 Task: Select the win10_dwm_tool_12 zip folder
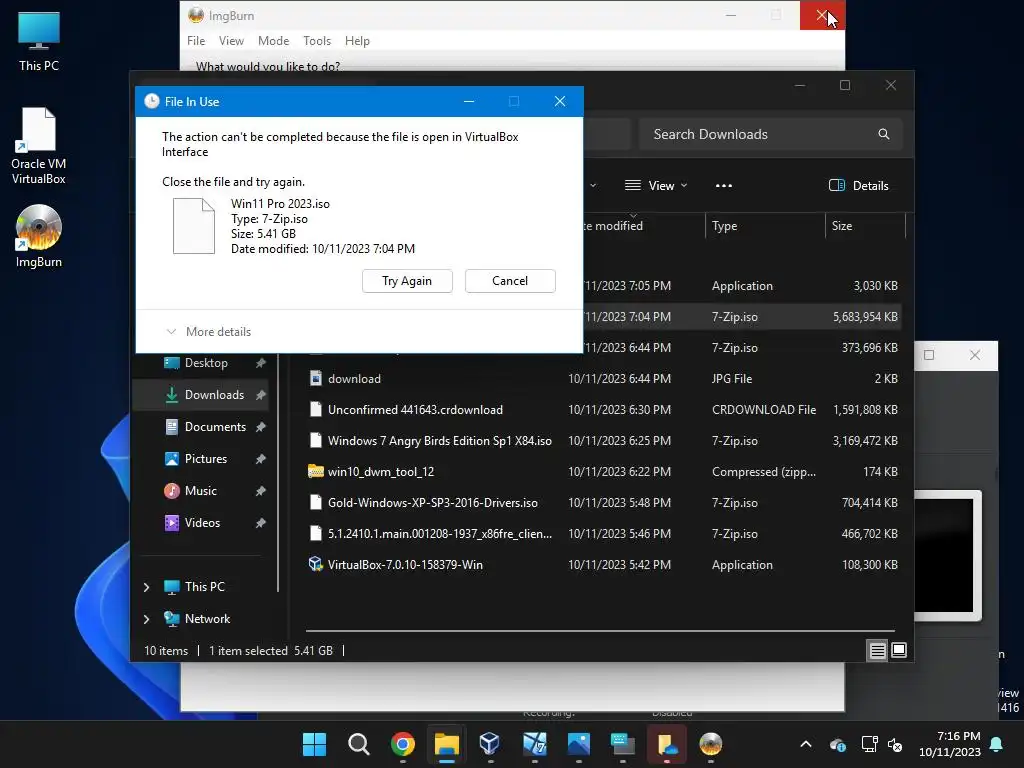click(x=603, y=472)
